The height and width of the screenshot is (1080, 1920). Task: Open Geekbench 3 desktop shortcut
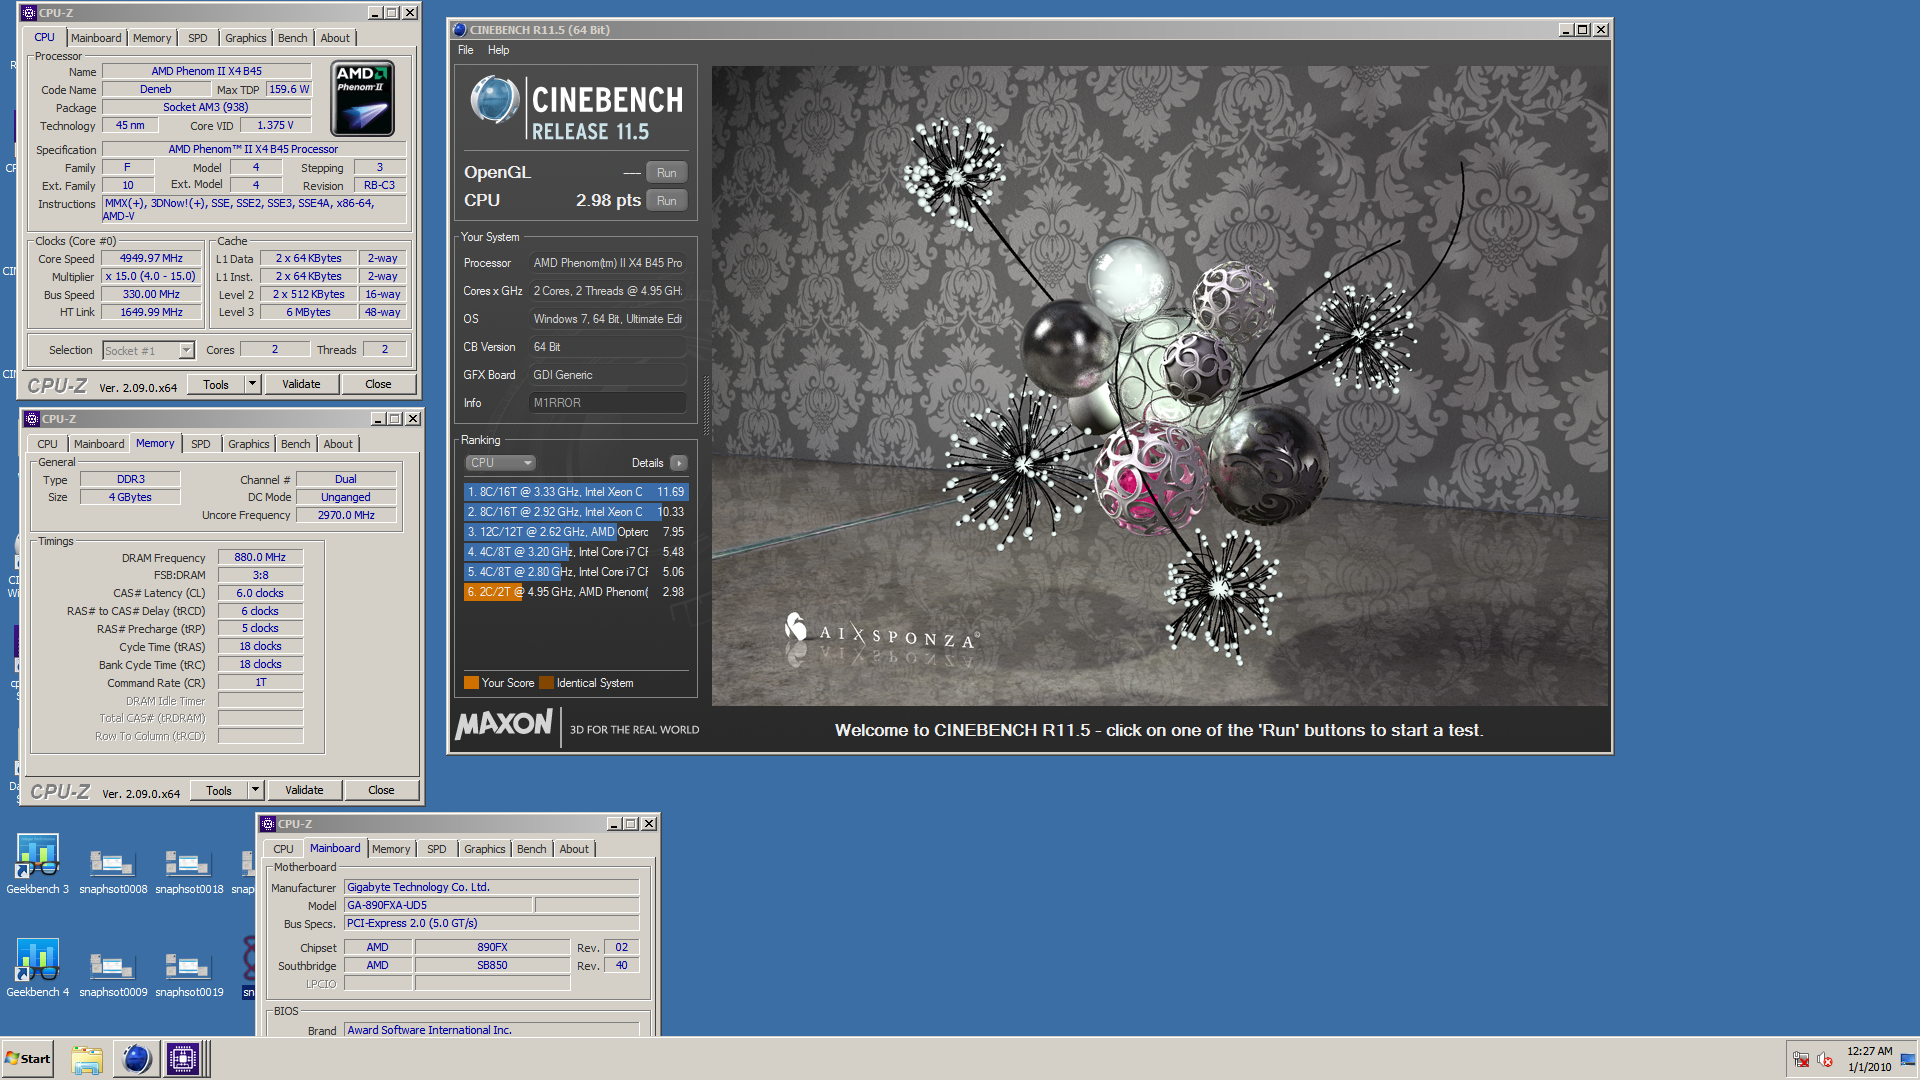click(38, 864)
